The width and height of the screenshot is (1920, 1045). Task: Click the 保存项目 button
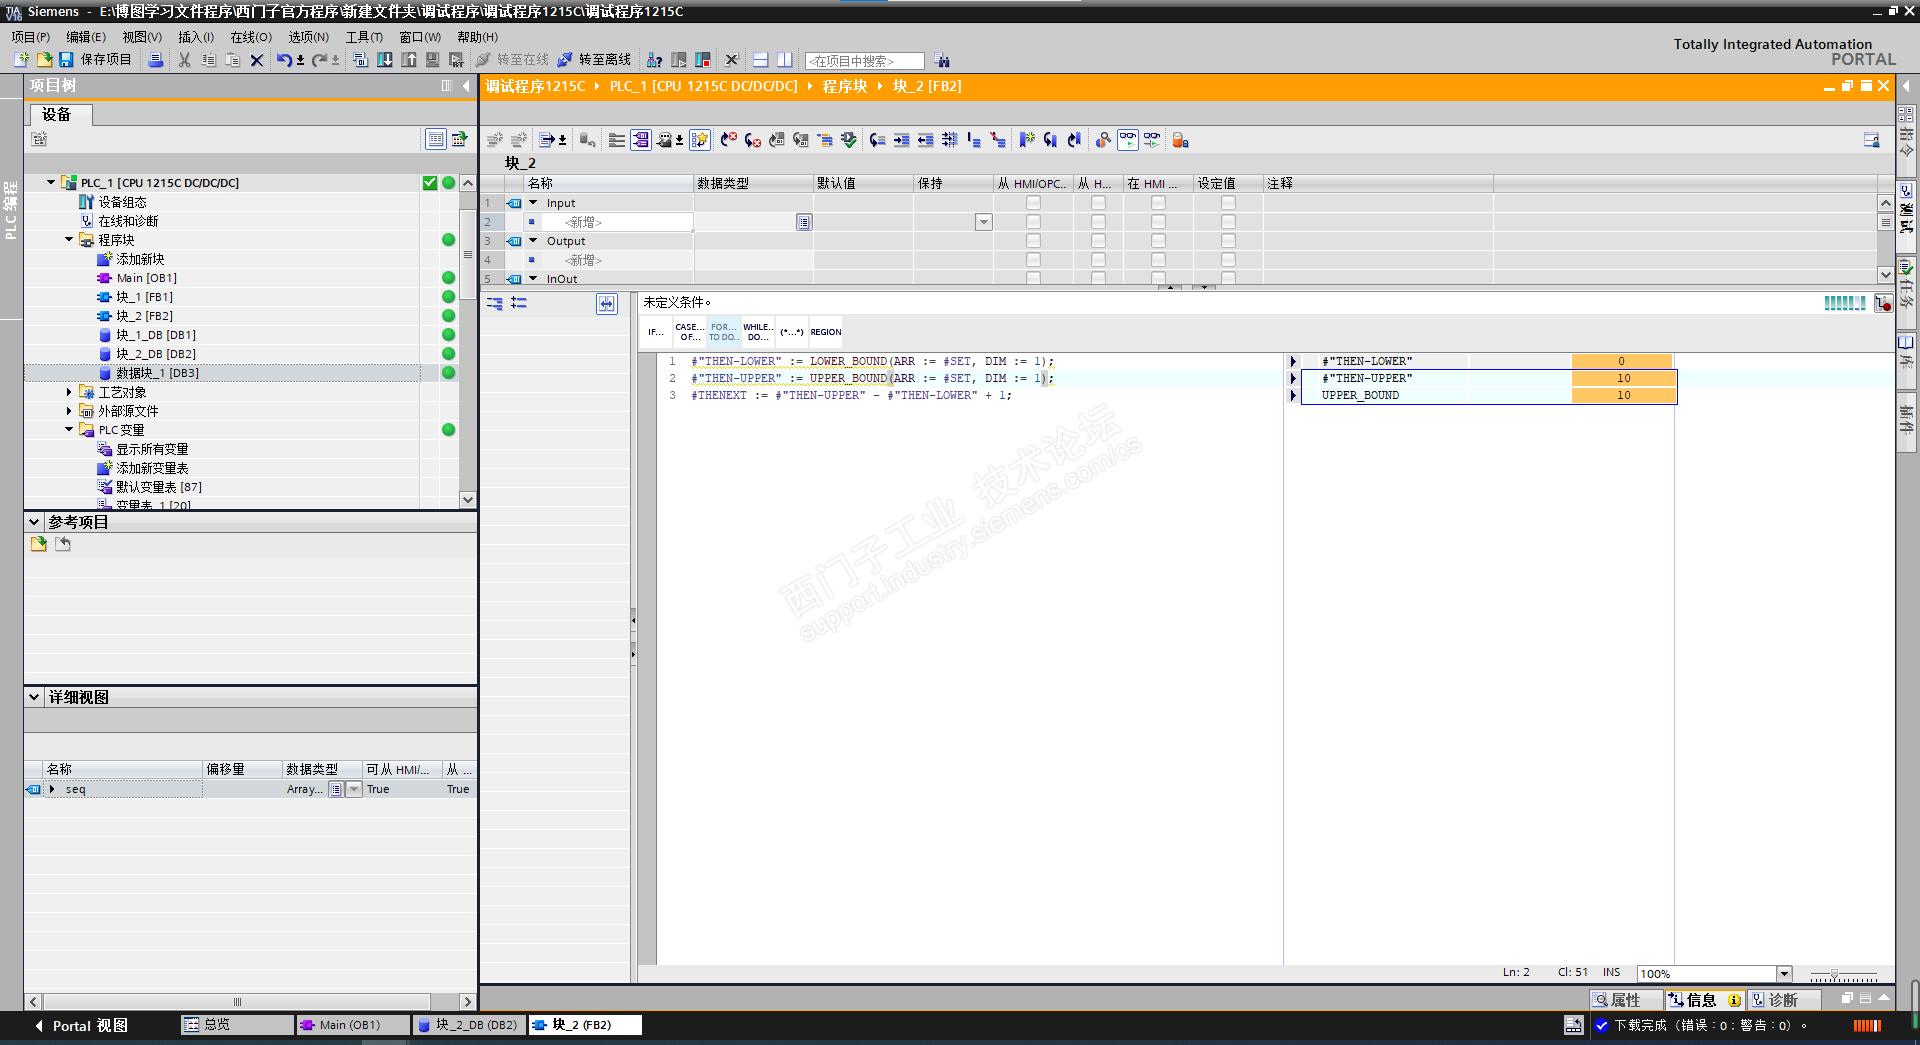click(x=95, y=60)
